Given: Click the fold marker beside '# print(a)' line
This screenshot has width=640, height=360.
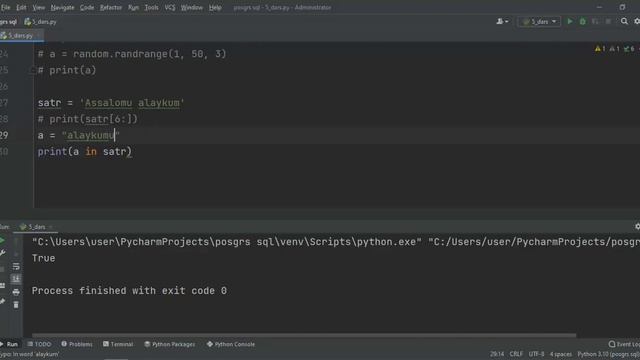Looking at the screenshot, I should pos(33,70).
